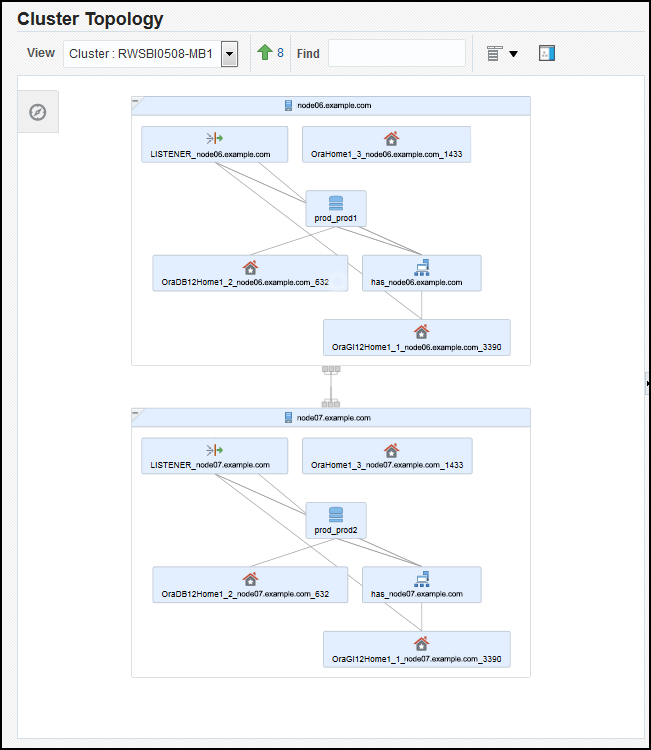Click in the Find search field

(396, 53)
